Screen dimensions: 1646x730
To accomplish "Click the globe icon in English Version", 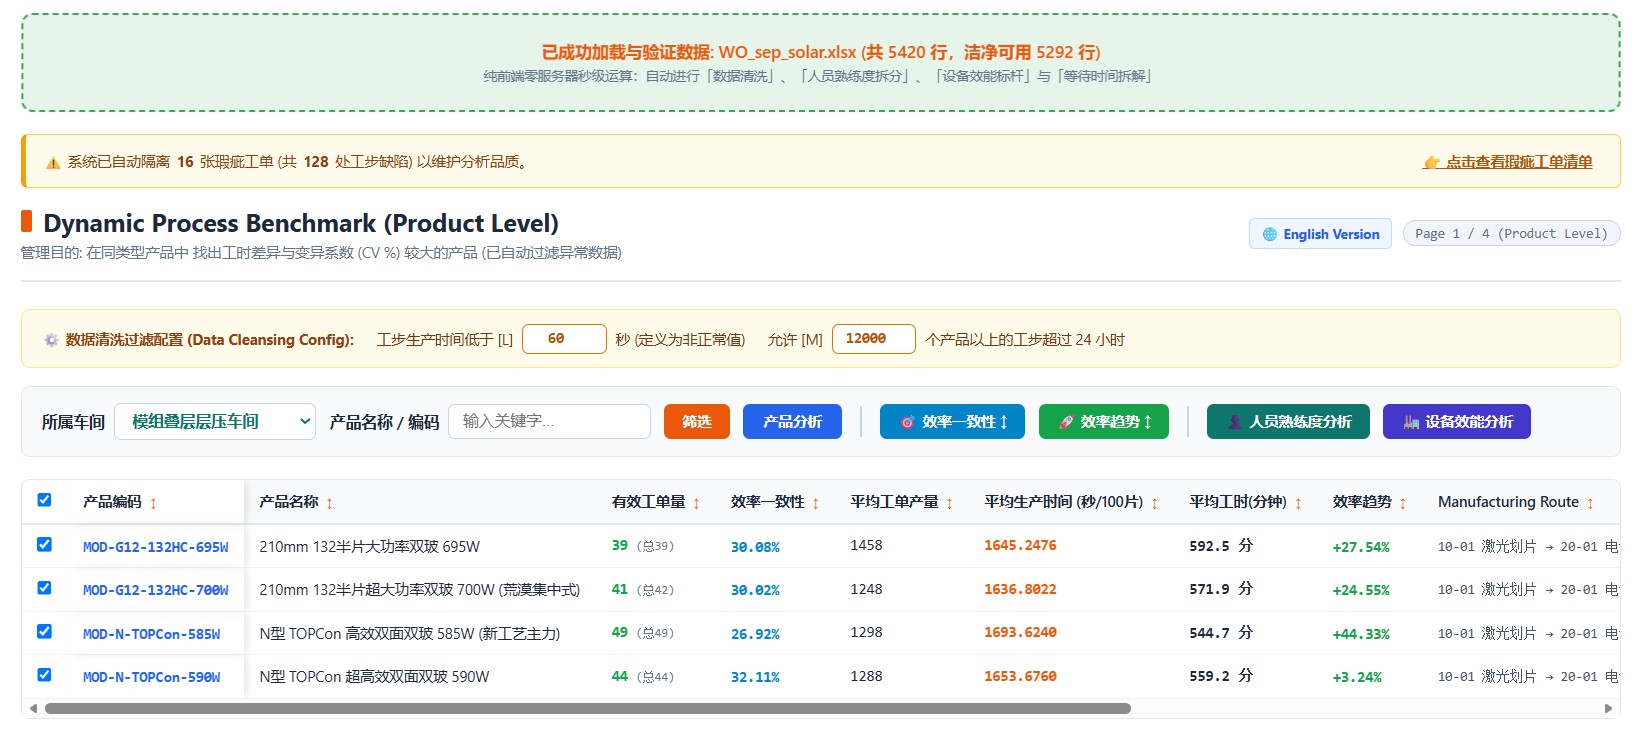I will coord(1270,234).
